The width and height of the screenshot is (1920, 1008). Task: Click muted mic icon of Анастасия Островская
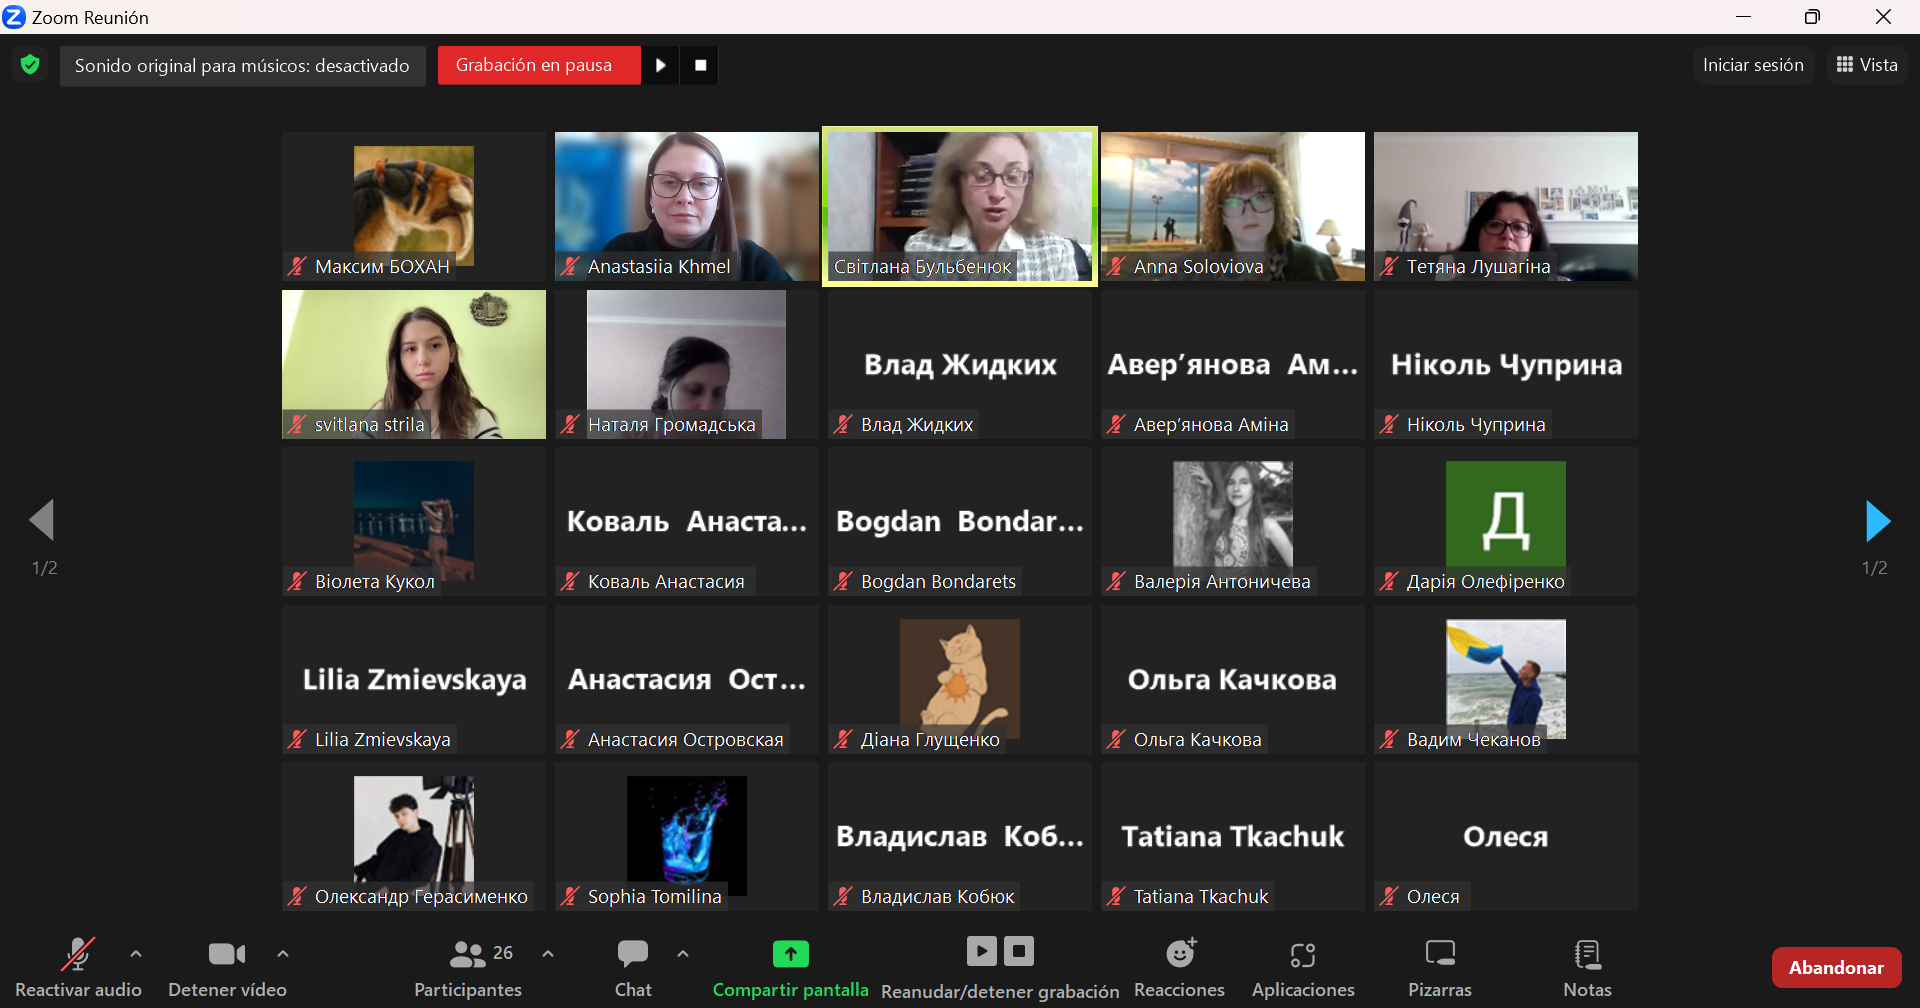[x=571, y=740]
